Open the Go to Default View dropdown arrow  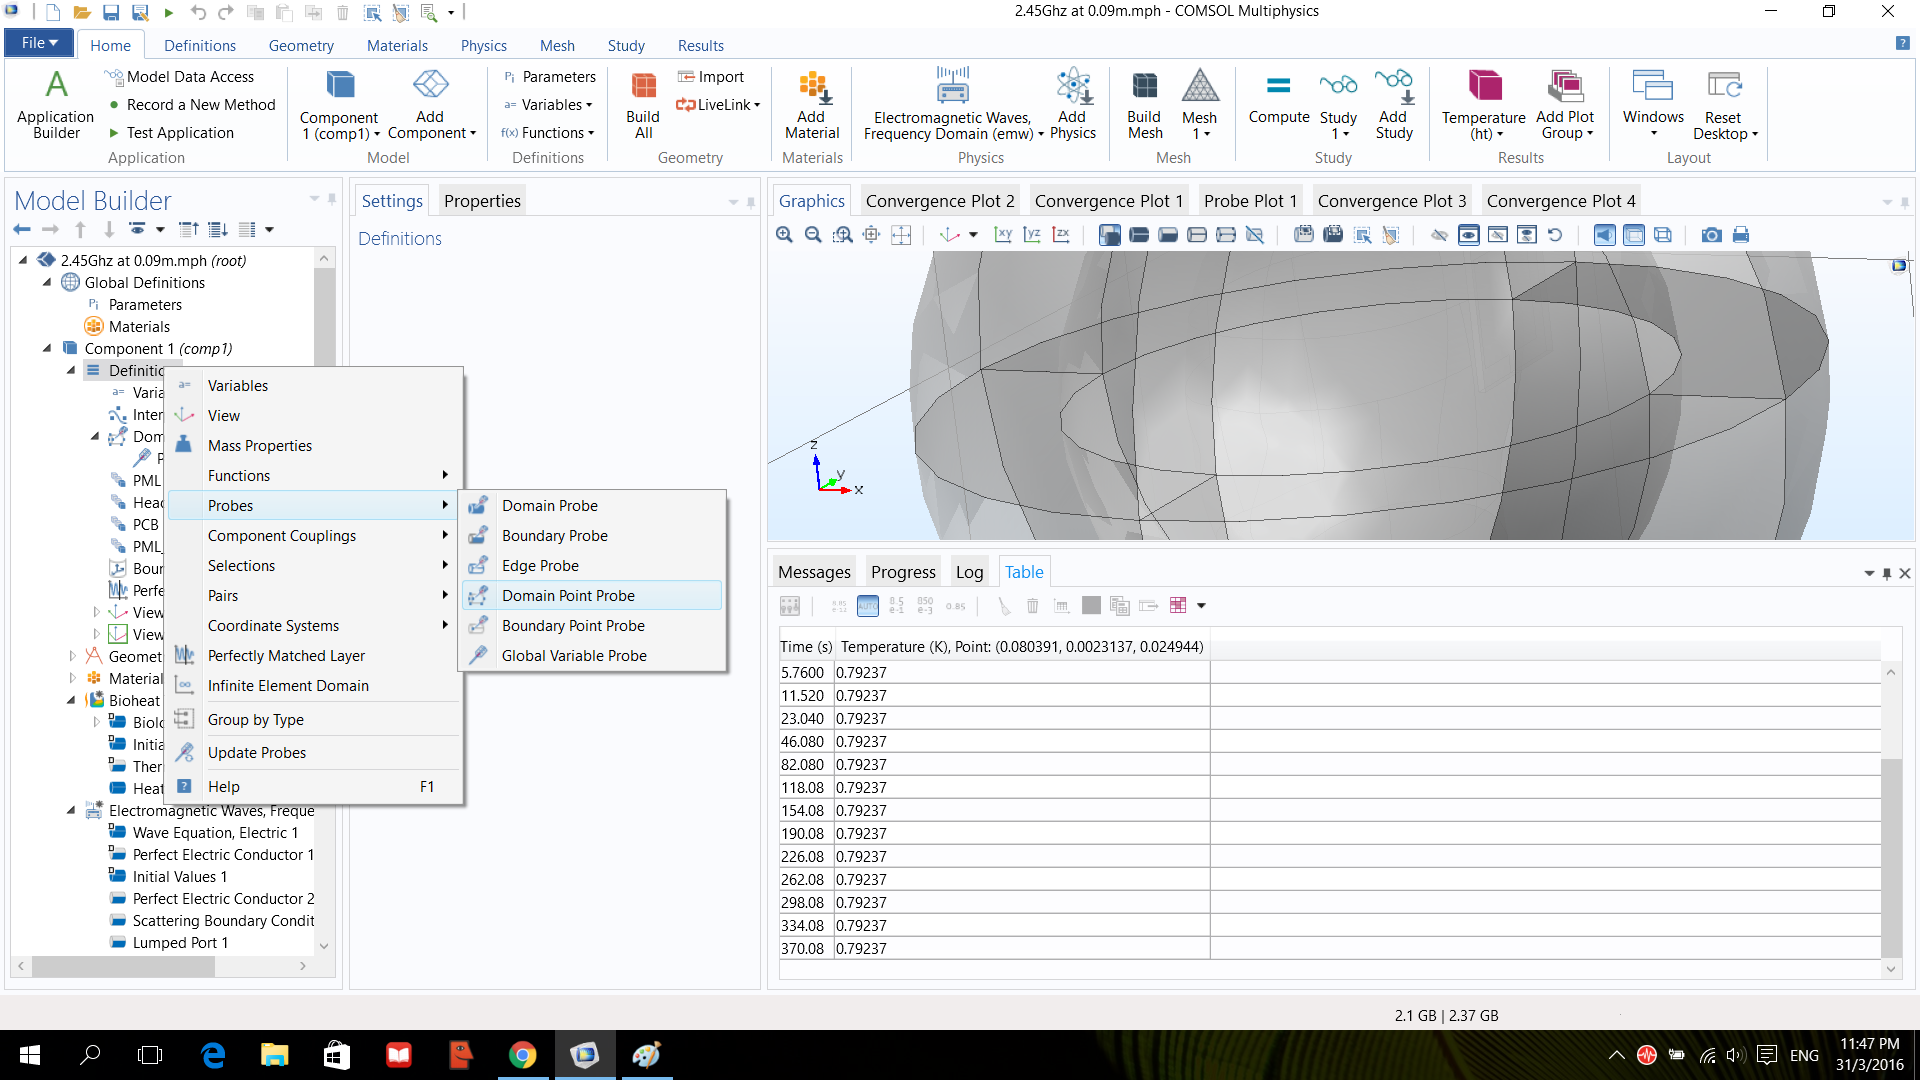click(973, 235)
